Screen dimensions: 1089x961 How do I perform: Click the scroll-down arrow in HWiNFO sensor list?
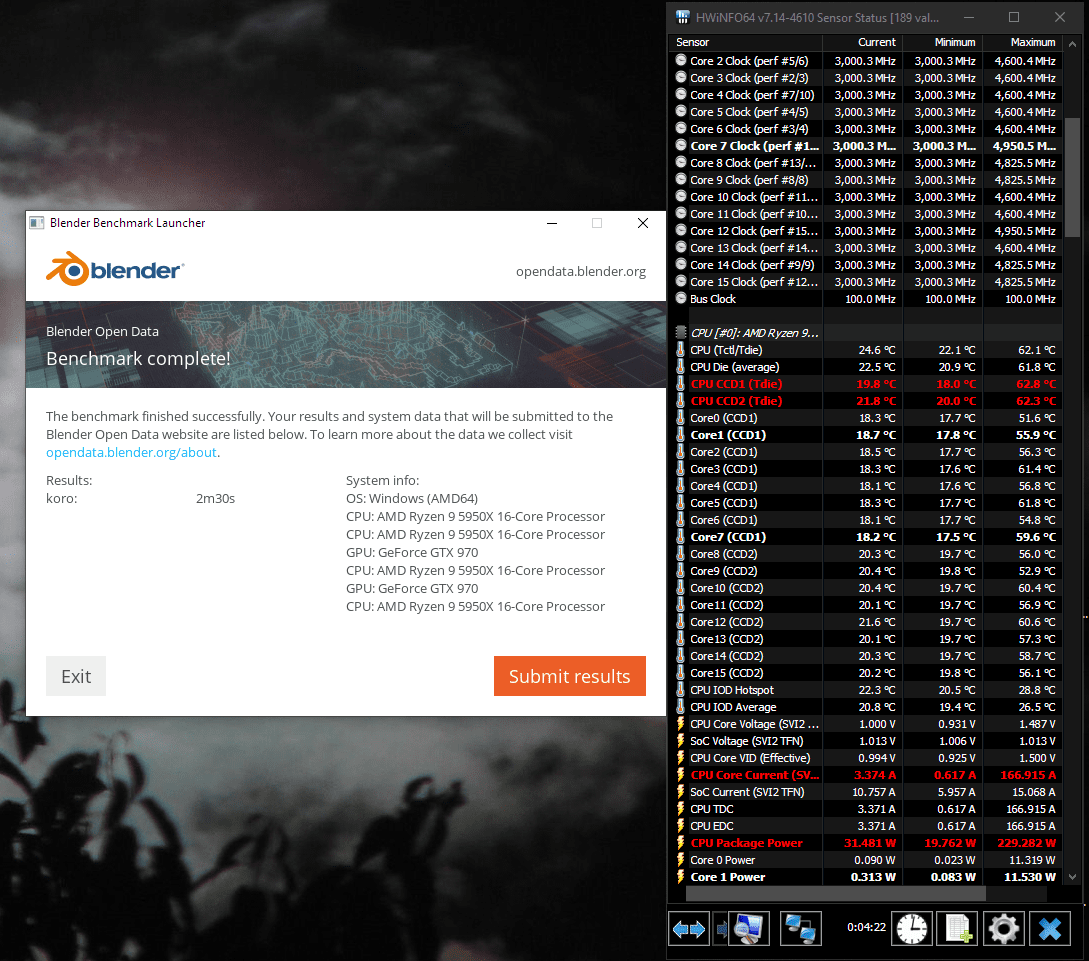[1072, 877]
